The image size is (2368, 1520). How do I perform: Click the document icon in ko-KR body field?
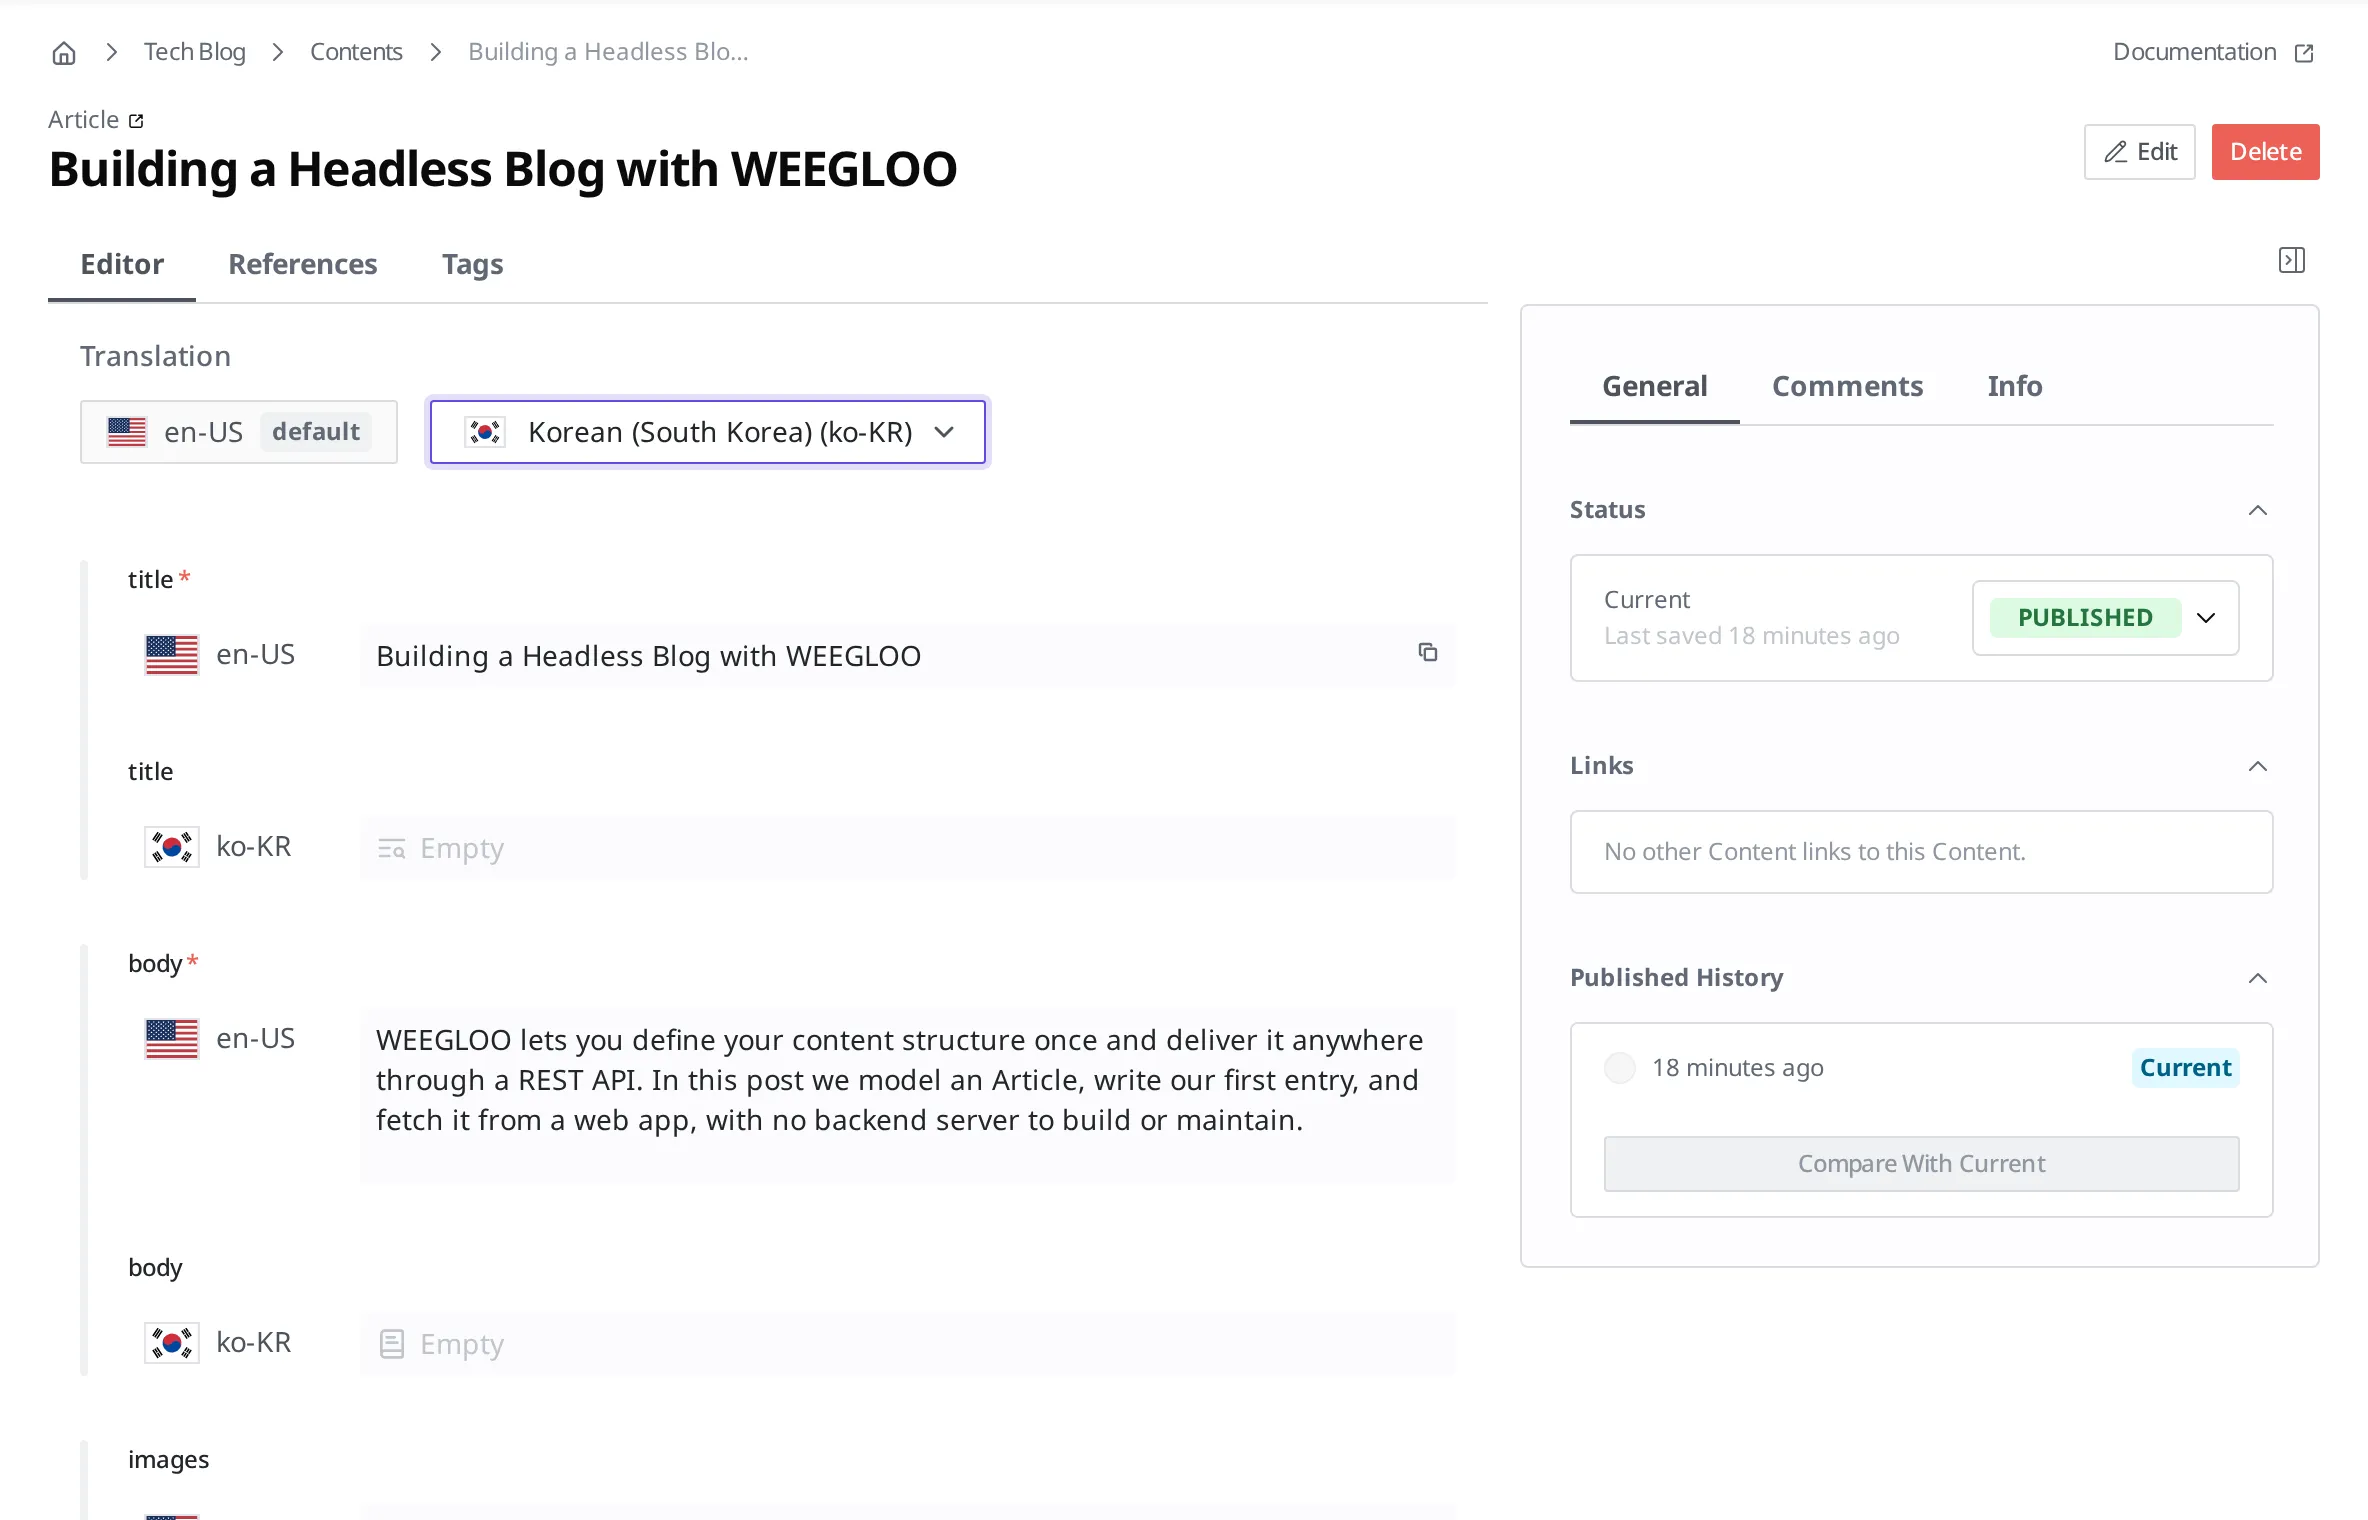[392, 1344]
